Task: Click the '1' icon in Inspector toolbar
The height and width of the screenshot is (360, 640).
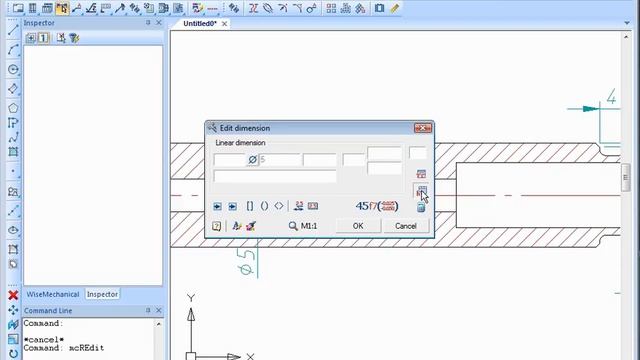Action: pos(43,38)
